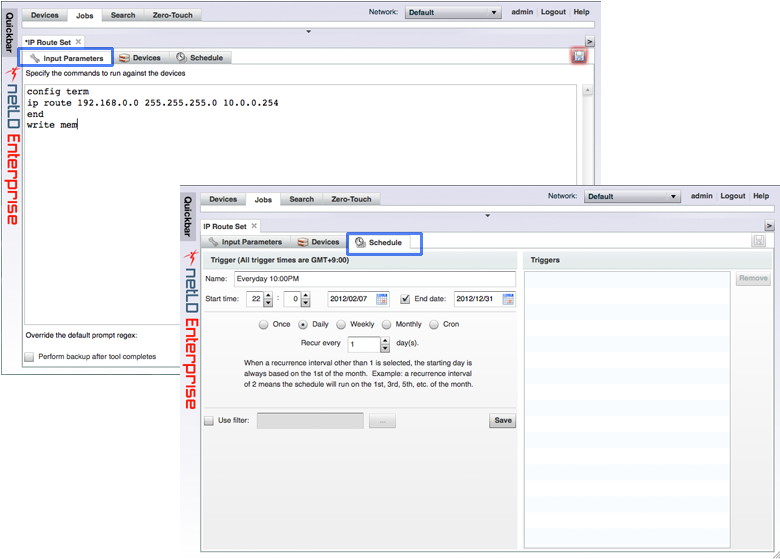Image resolution: width=780 pixels, height=559 pixels.
Task: Select the Cron recurrence option
Action: coord(434,325)
